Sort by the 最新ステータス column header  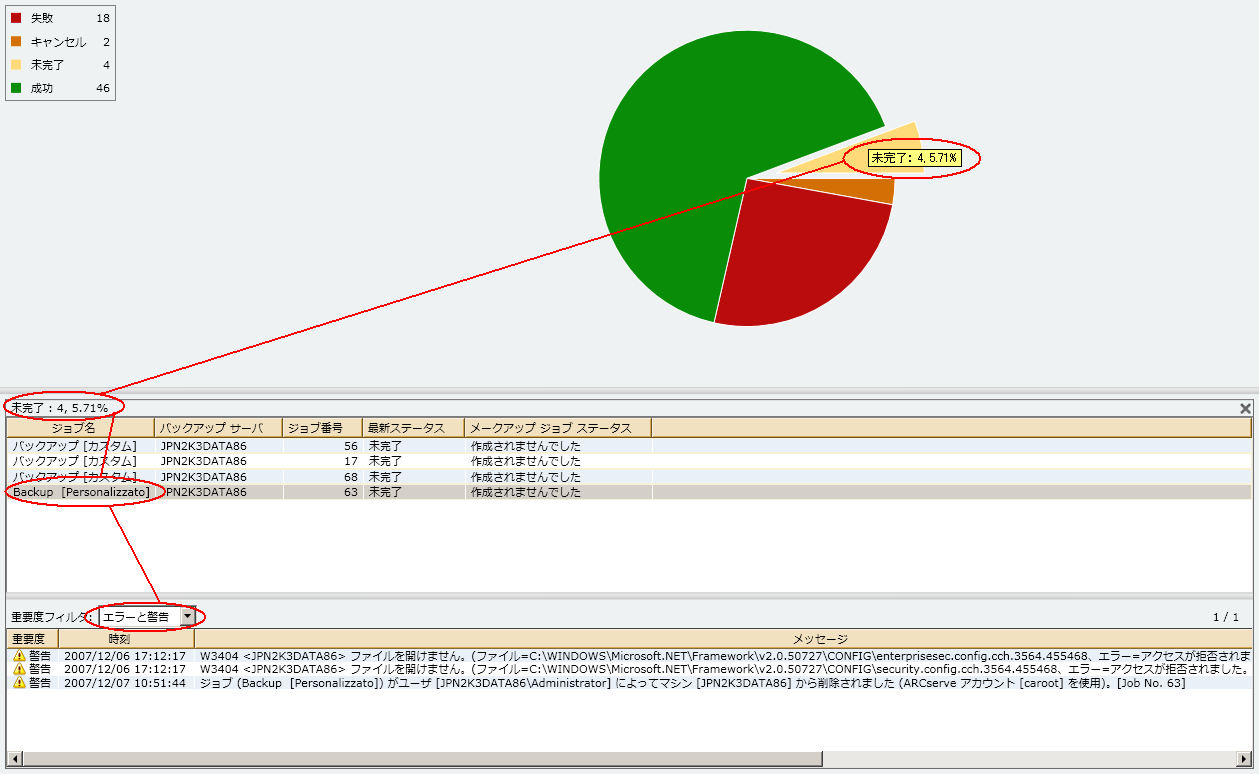(x=412, y=428)
